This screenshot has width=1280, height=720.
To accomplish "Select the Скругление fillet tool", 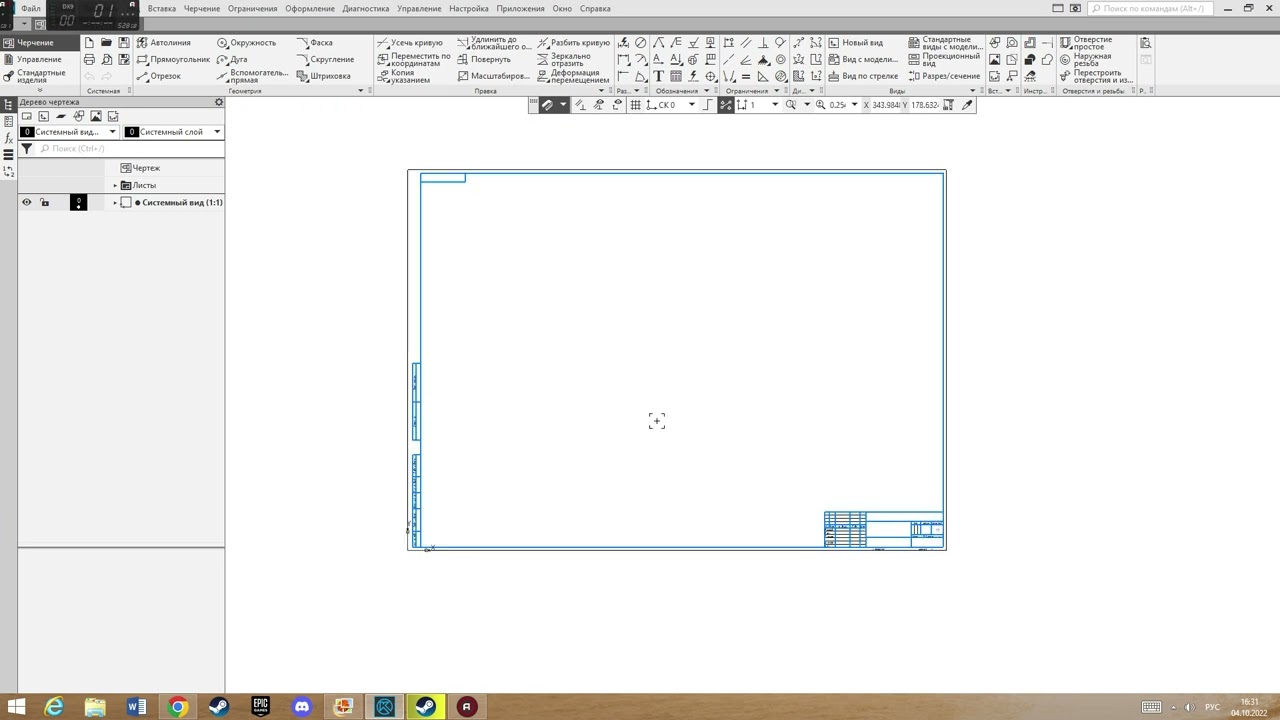I will coord(325,59).
